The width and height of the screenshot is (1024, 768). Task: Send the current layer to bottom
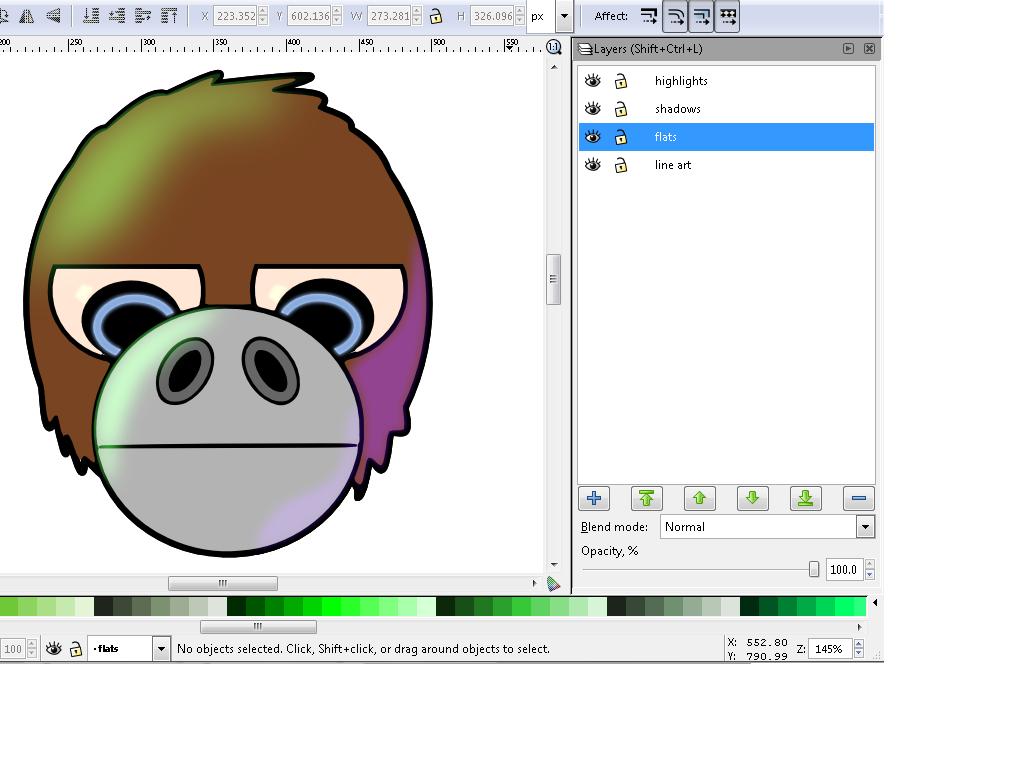[x=805, y=498]
